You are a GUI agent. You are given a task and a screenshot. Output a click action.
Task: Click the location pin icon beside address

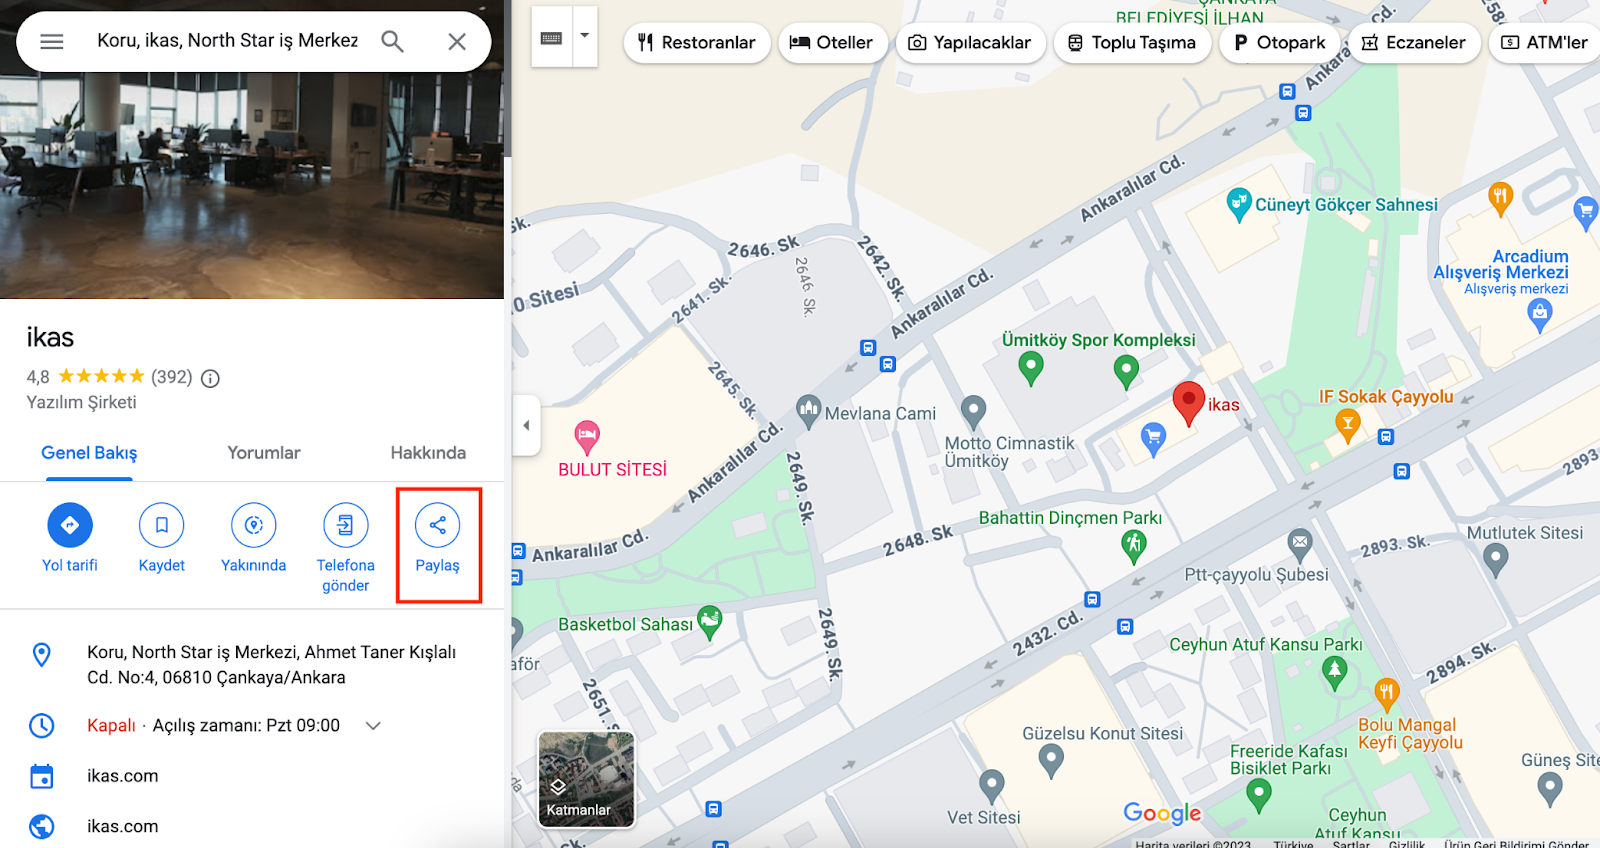point(42,655)
